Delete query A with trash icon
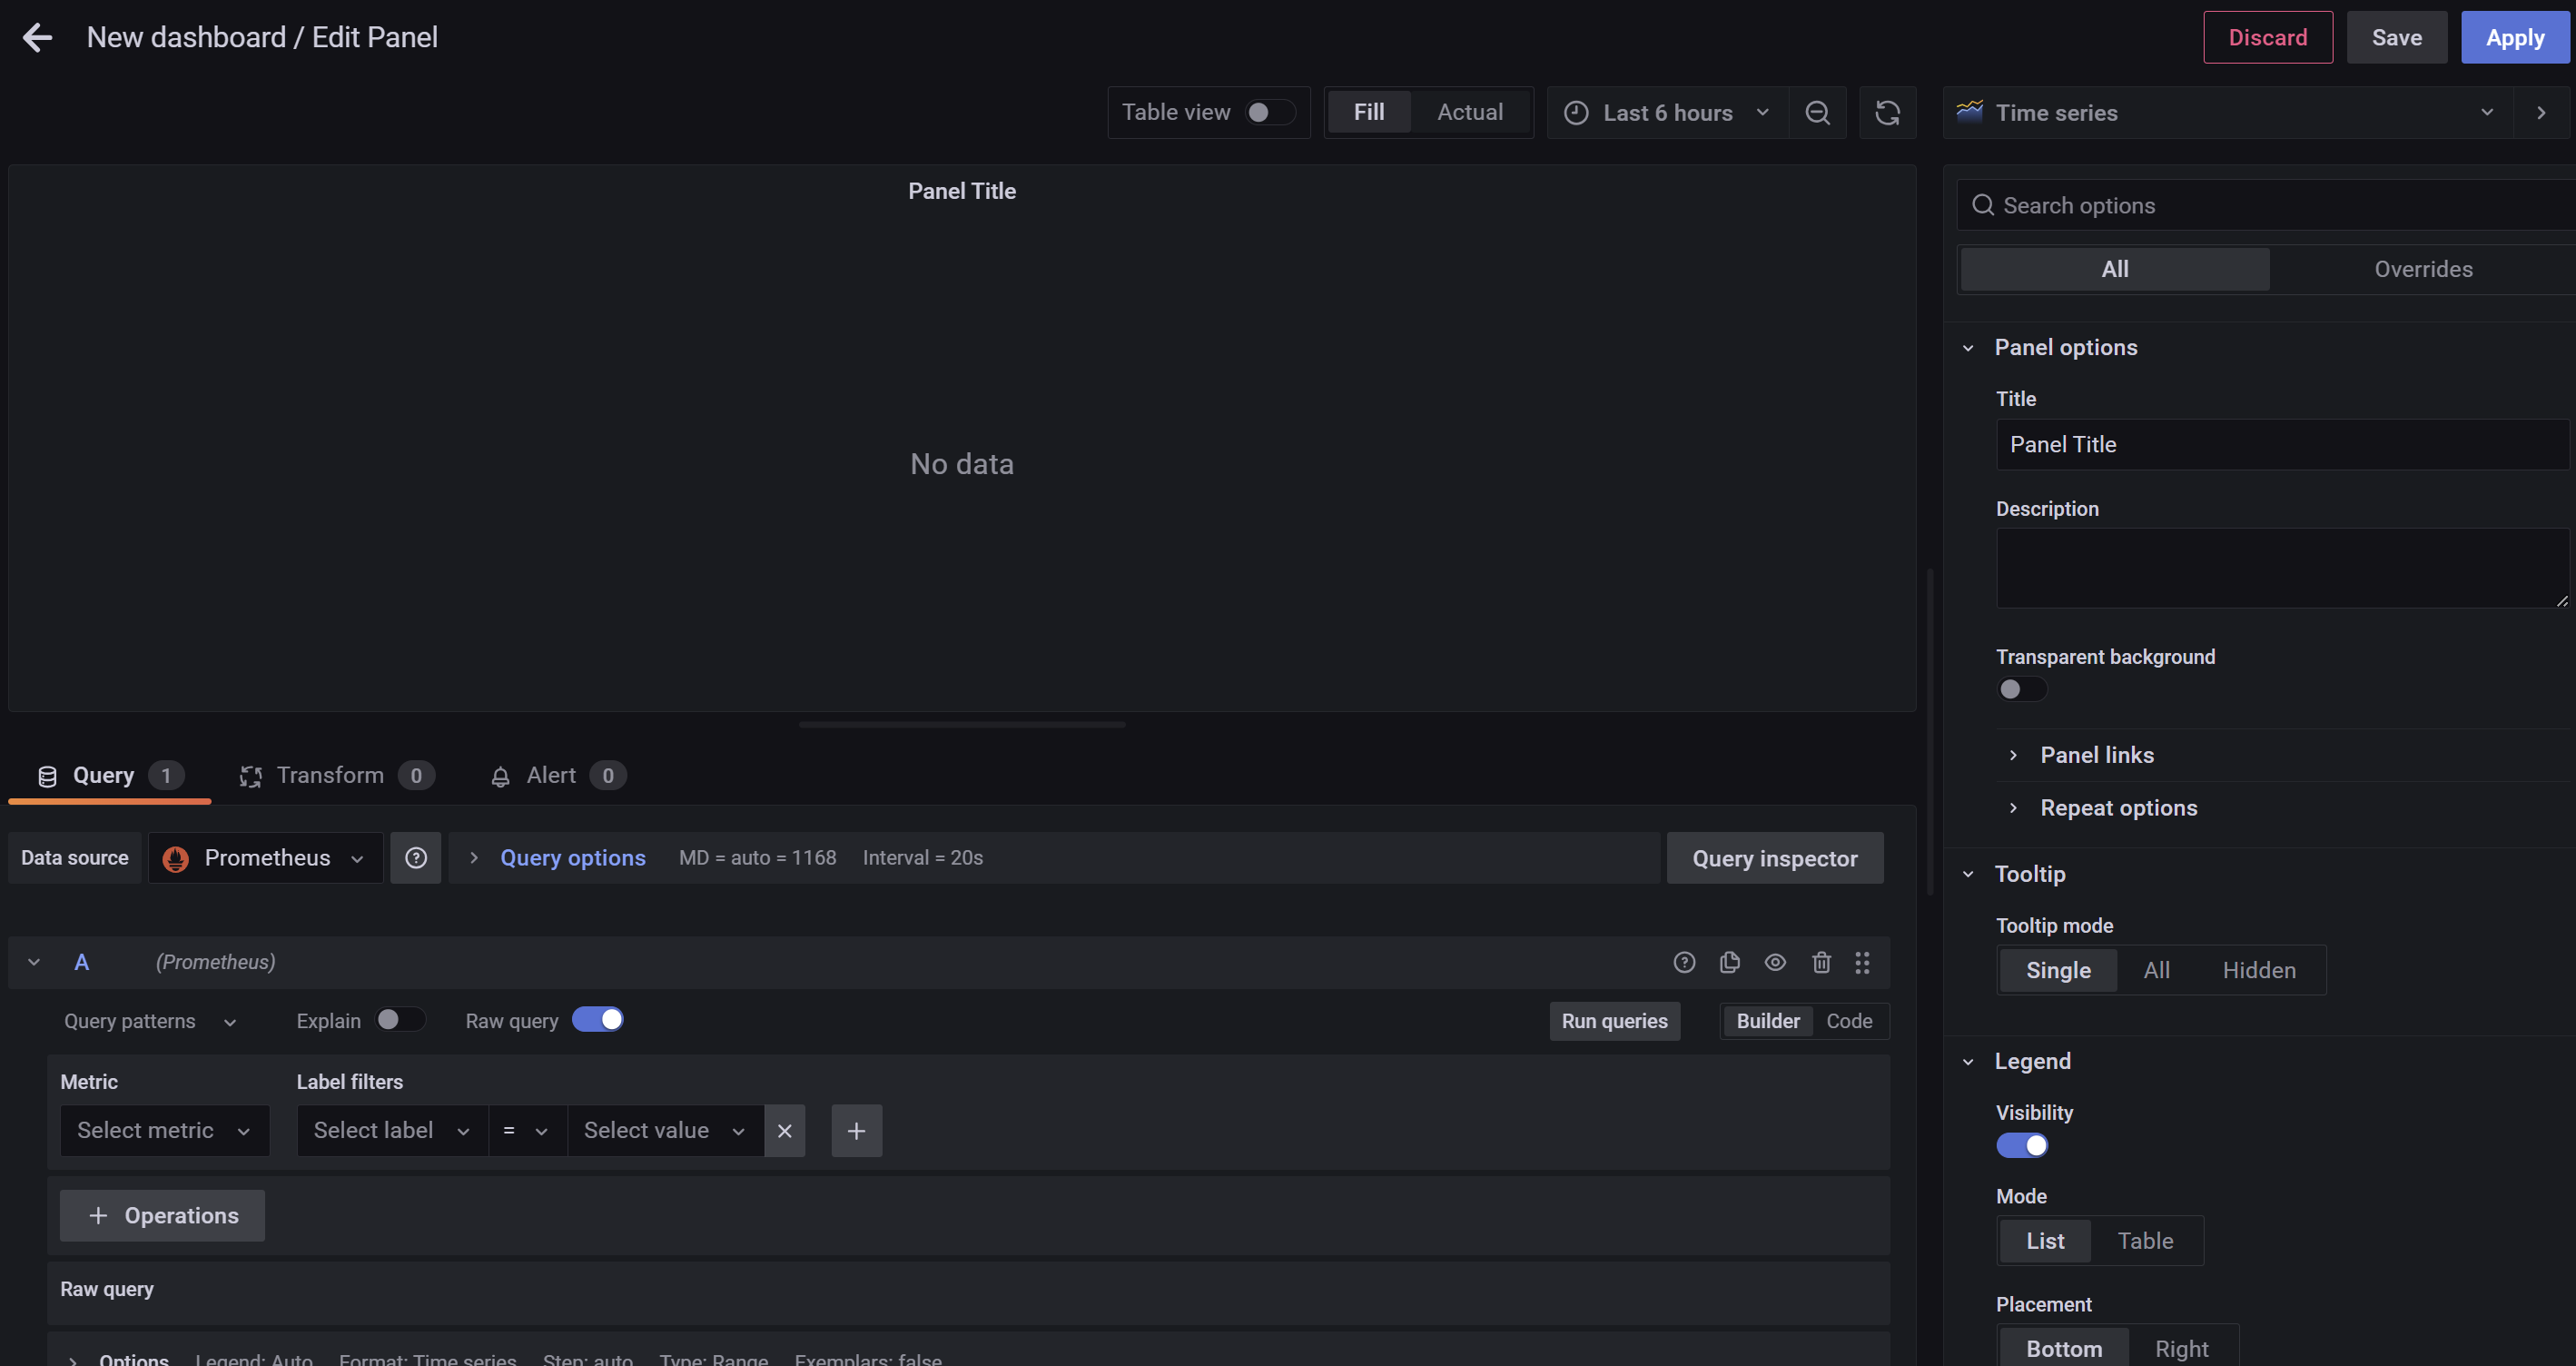 [x=1821, y=962]
